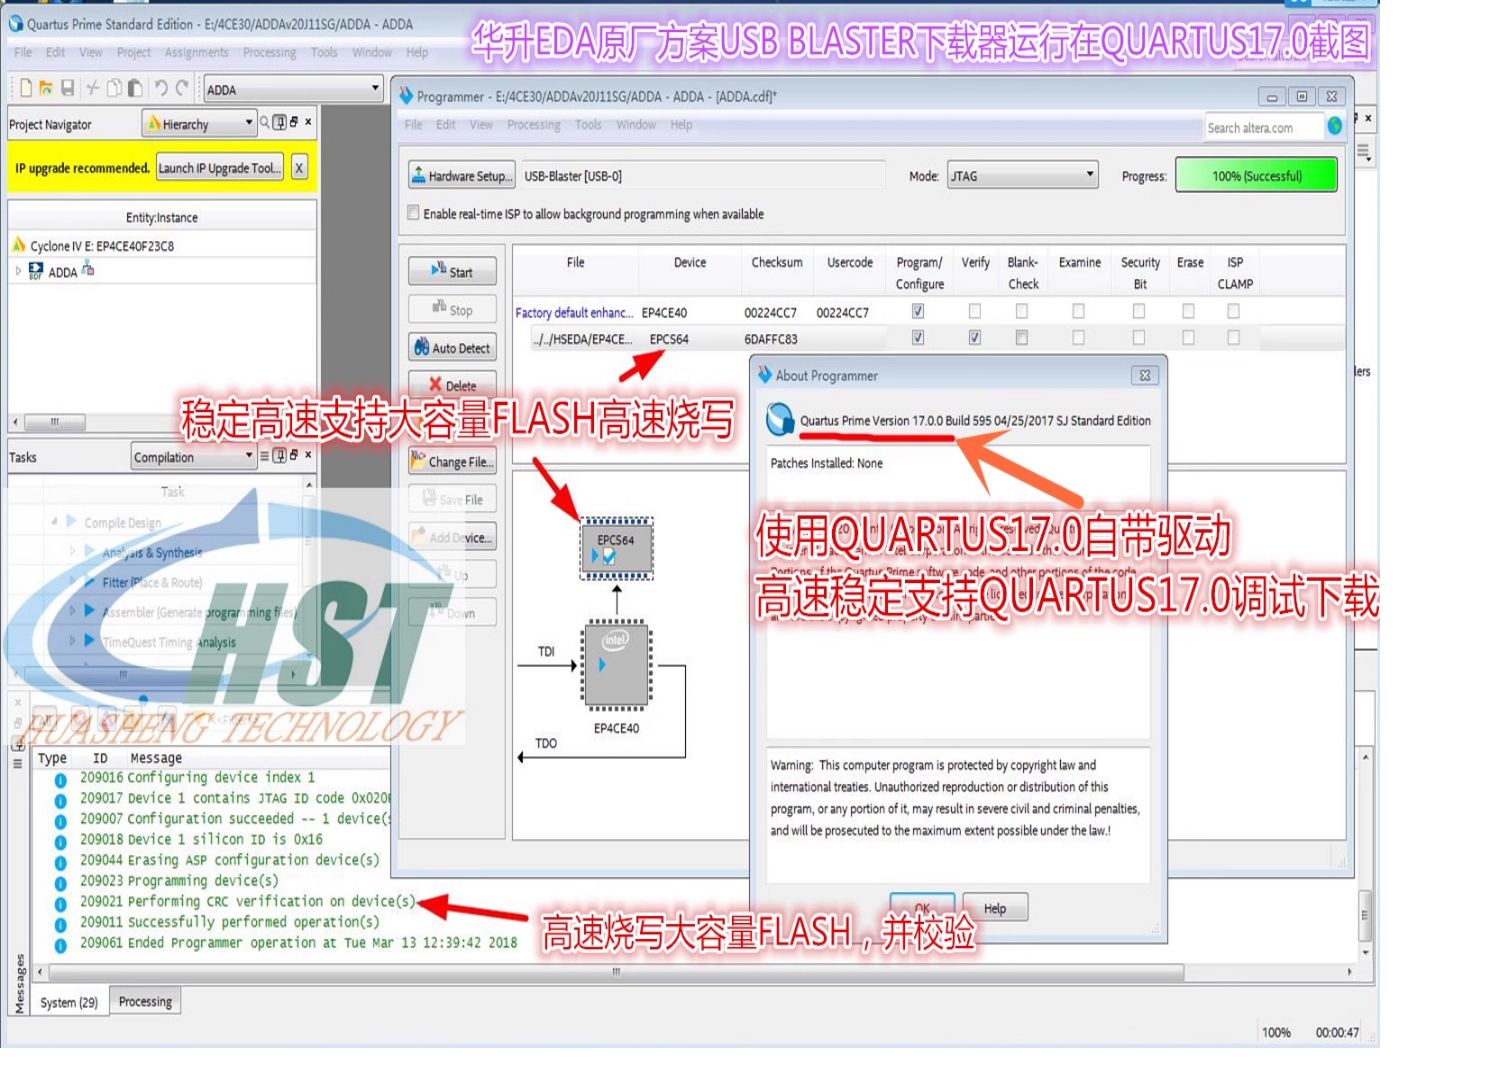Click the Copy toolbar icon

click(114, 88)
